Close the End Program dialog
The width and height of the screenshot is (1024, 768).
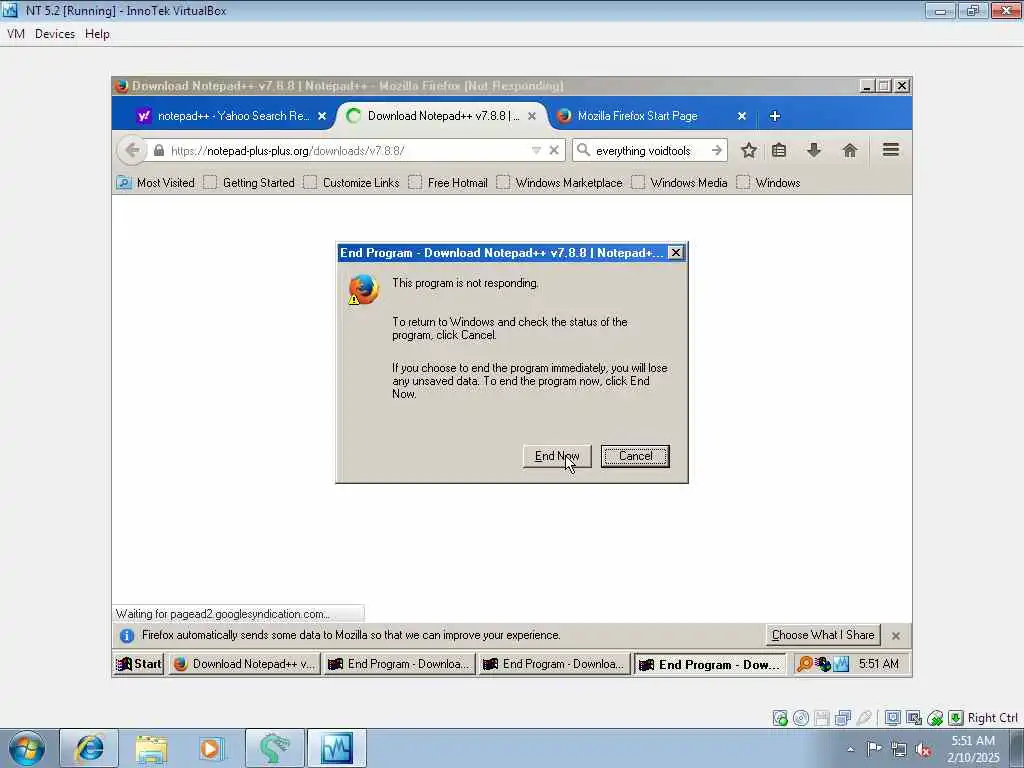click(676, 253)
